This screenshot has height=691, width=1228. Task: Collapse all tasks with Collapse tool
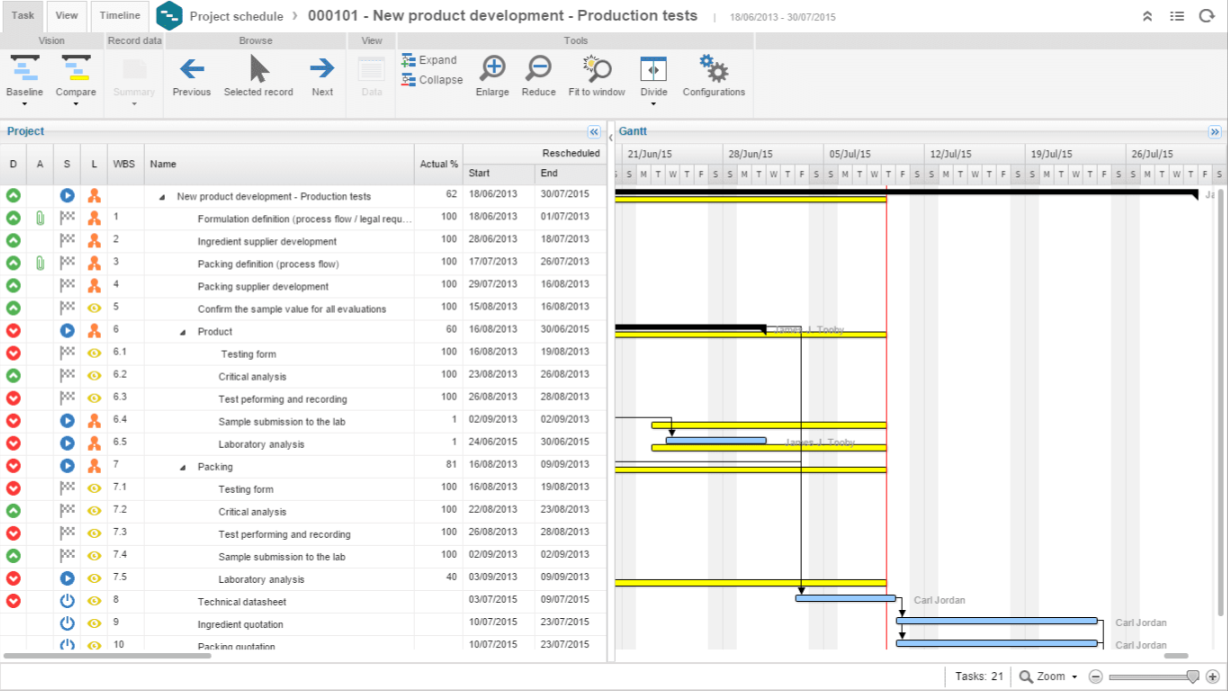click(432, 80)
